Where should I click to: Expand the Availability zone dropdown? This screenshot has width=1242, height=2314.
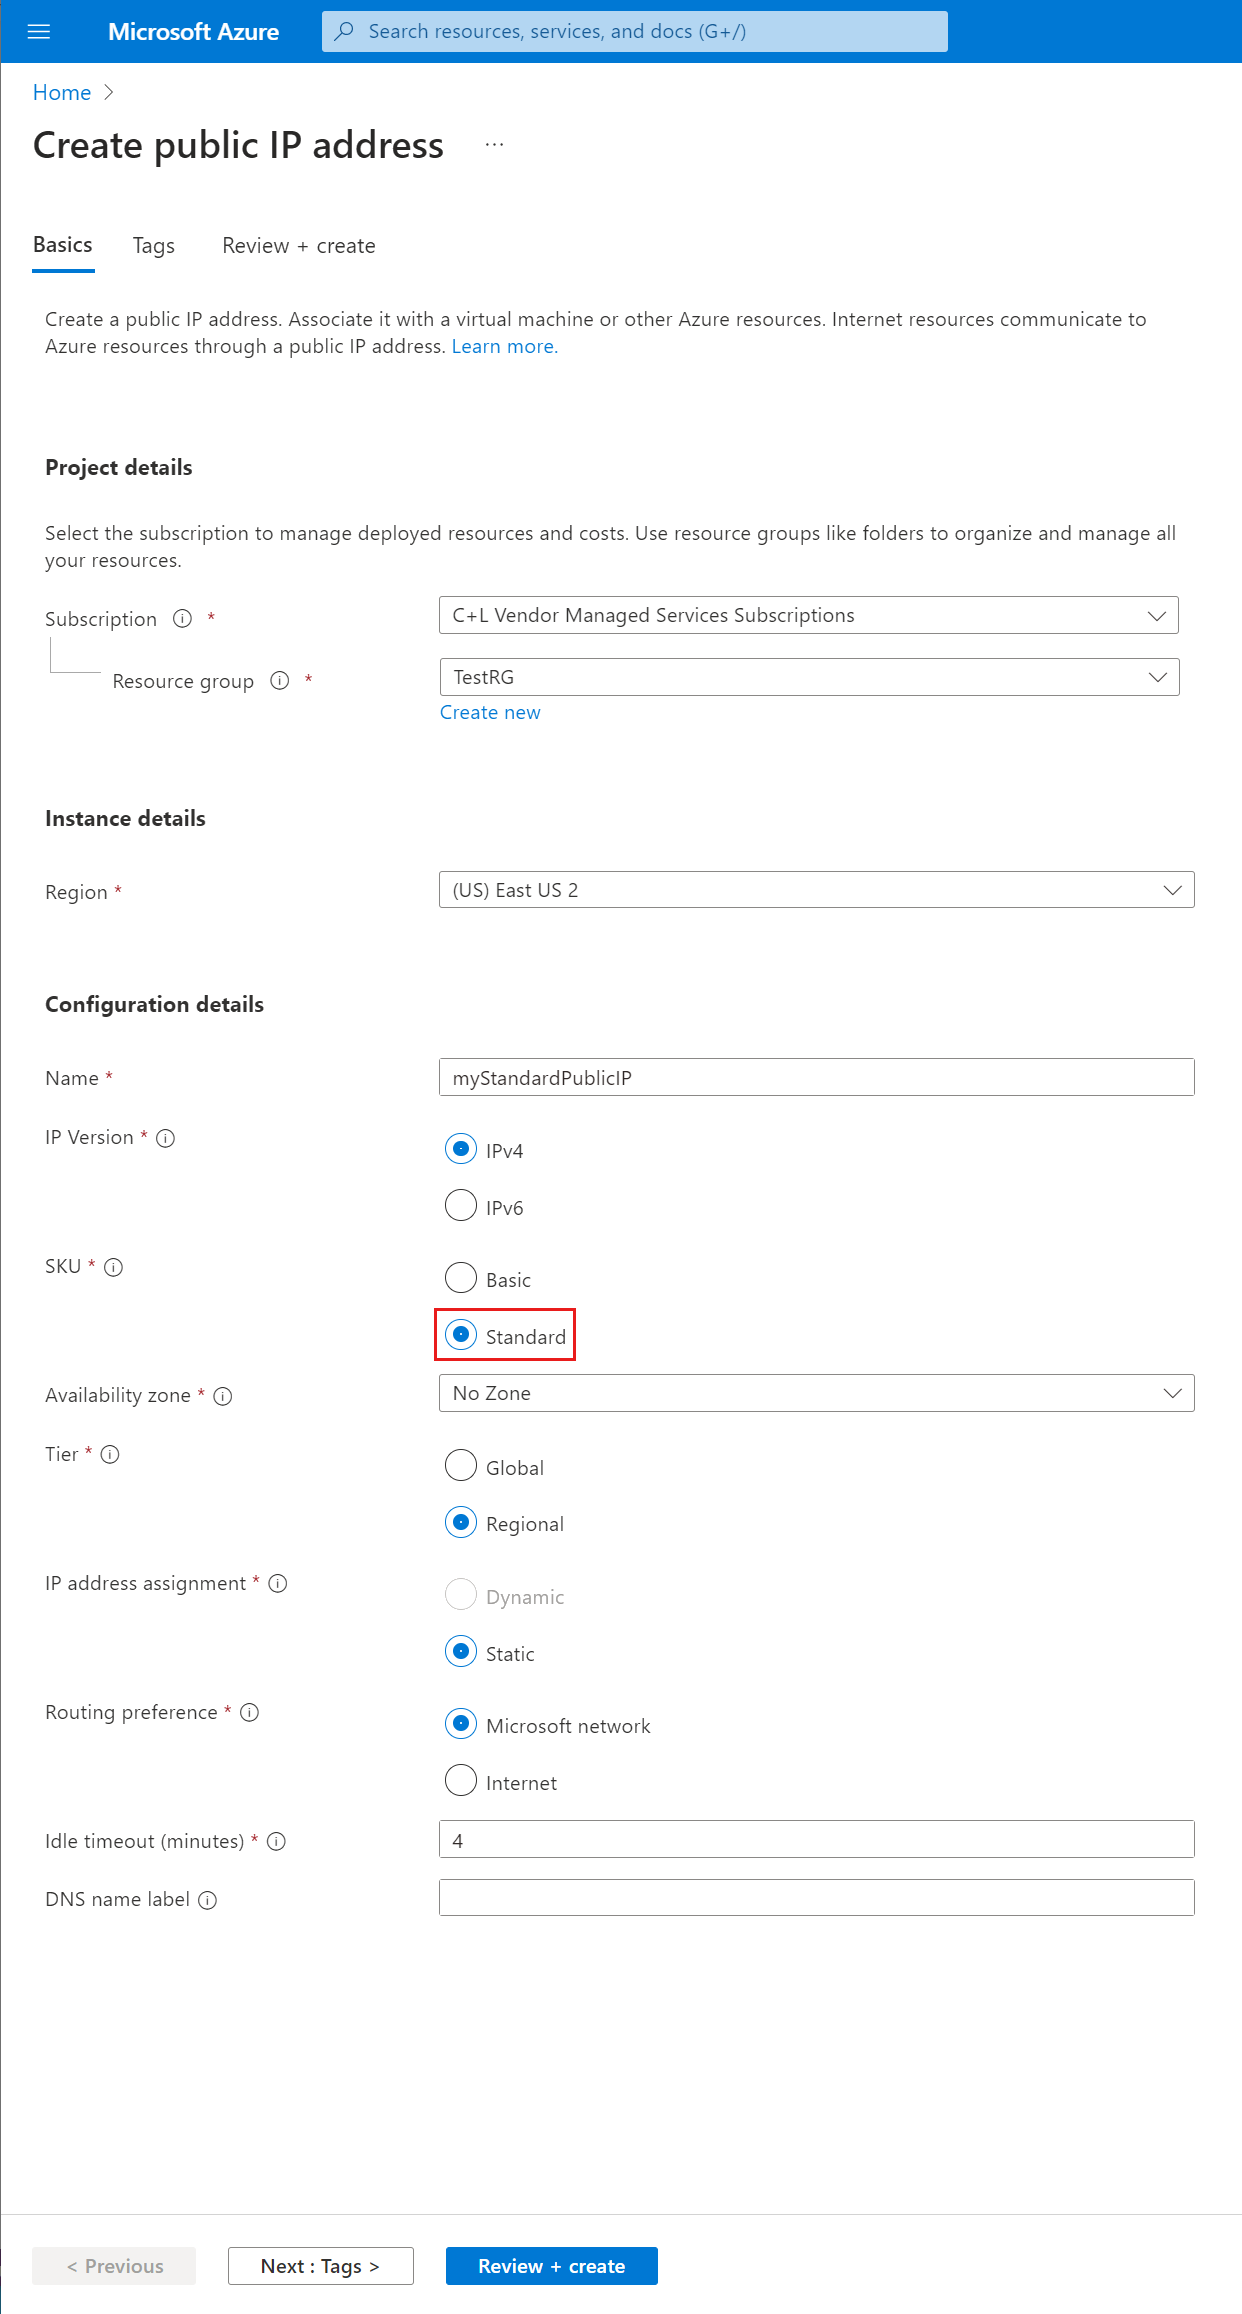point(816,1393)
